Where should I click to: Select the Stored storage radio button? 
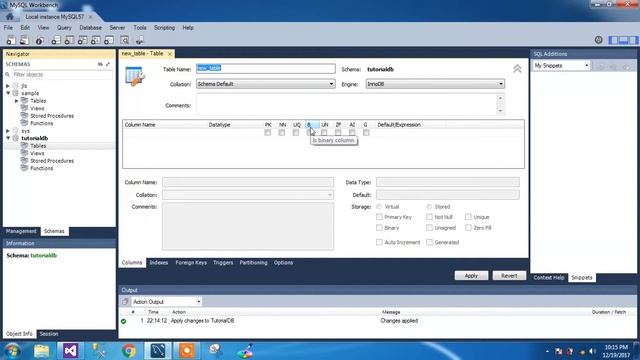(429, 207)
